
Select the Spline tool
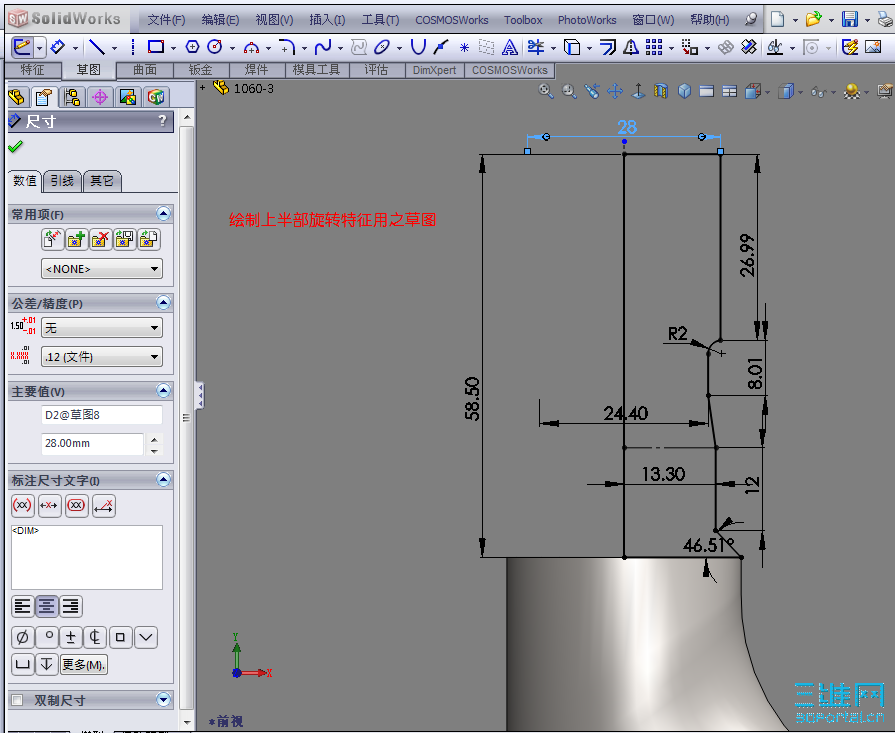[323, 47]
